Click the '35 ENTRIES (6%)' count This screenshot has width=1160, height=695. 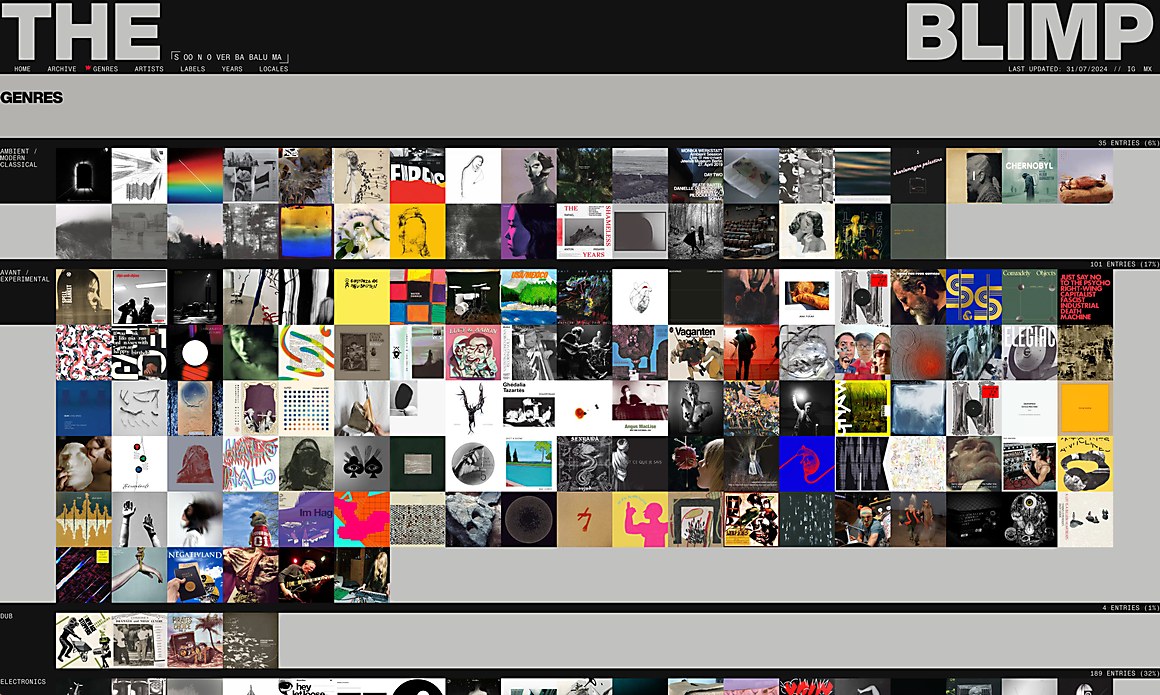[1128, 143]
